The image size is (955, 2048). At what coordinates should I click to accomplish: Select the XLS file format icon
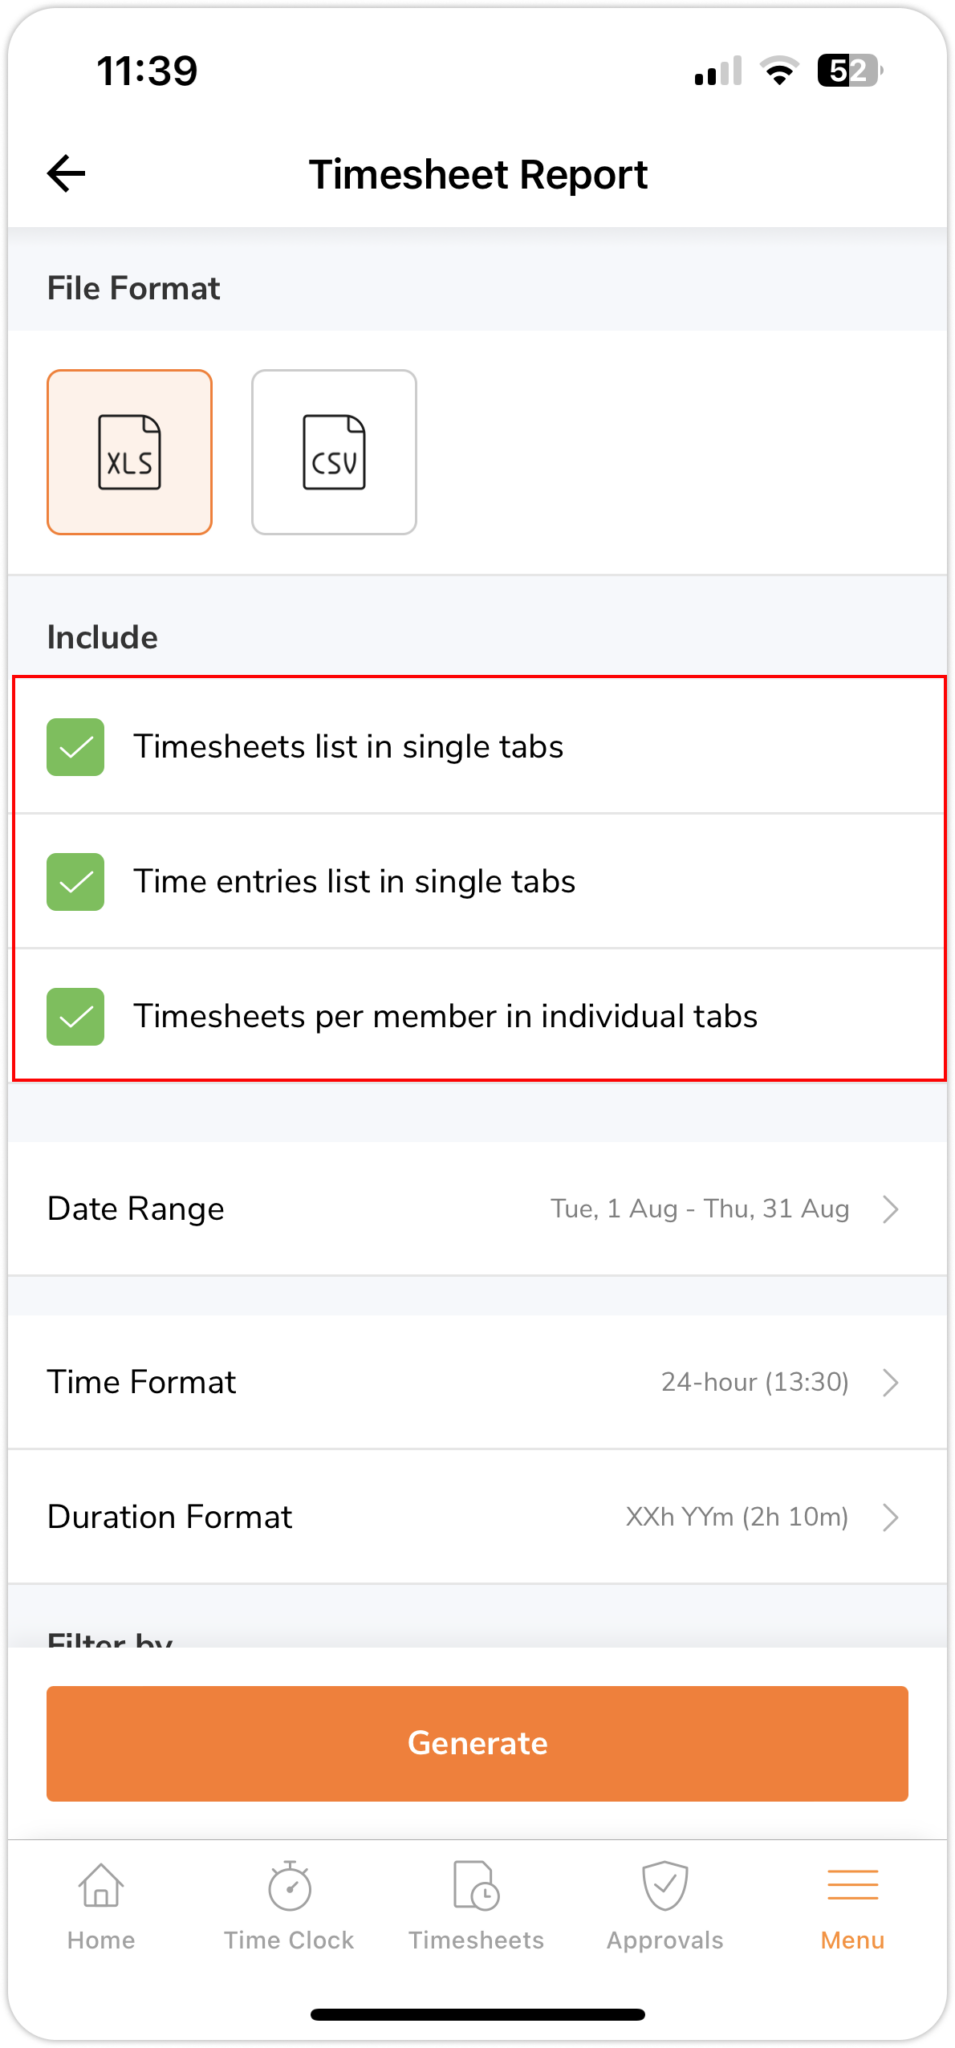click(x=129, y=452)
